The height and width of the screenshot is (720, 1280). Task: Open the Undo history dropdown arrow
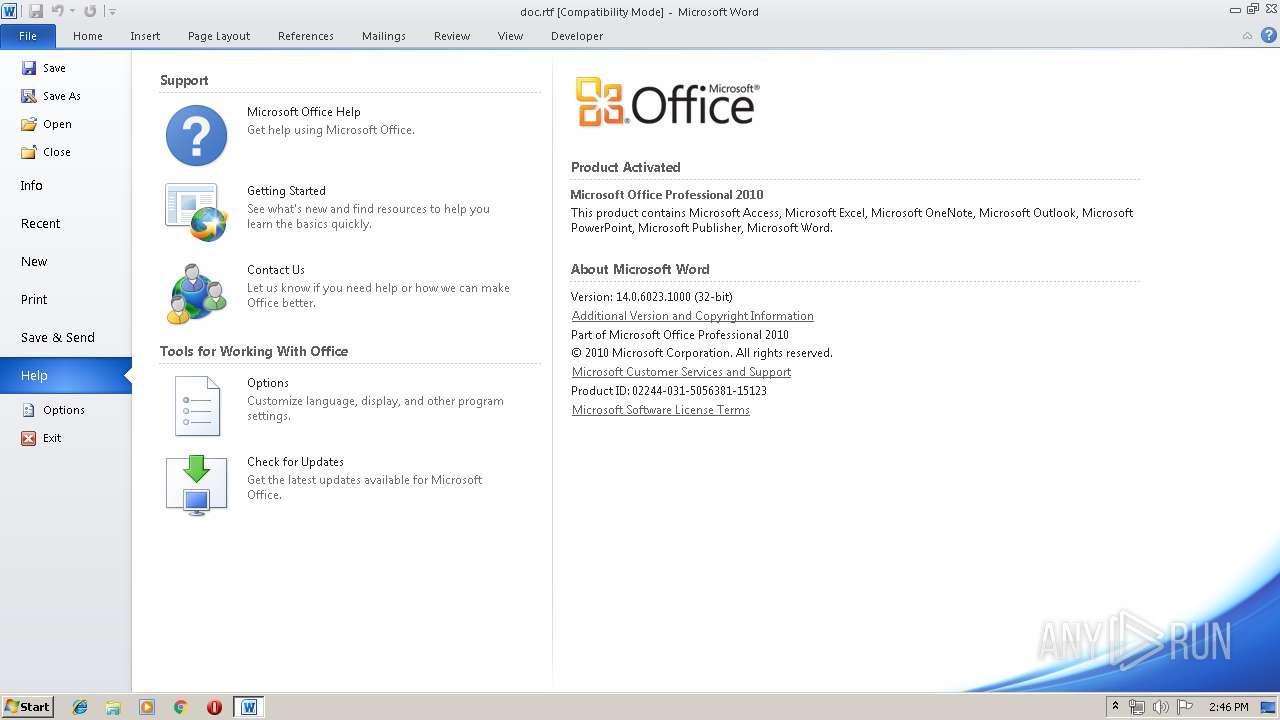click(x=72, y=12)
